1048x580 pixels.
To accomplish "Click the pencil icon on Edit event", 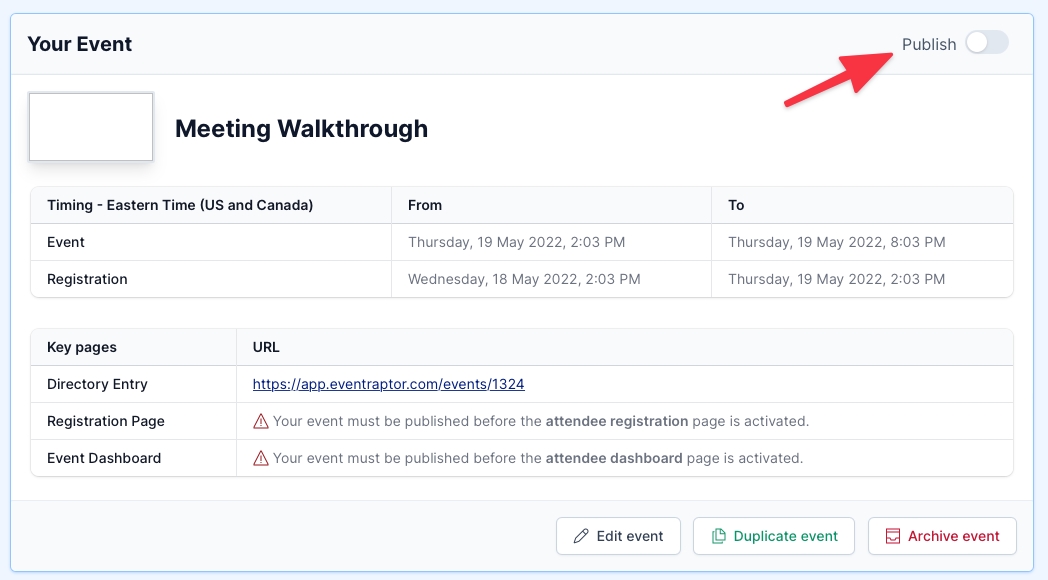I will click(581, 536).
